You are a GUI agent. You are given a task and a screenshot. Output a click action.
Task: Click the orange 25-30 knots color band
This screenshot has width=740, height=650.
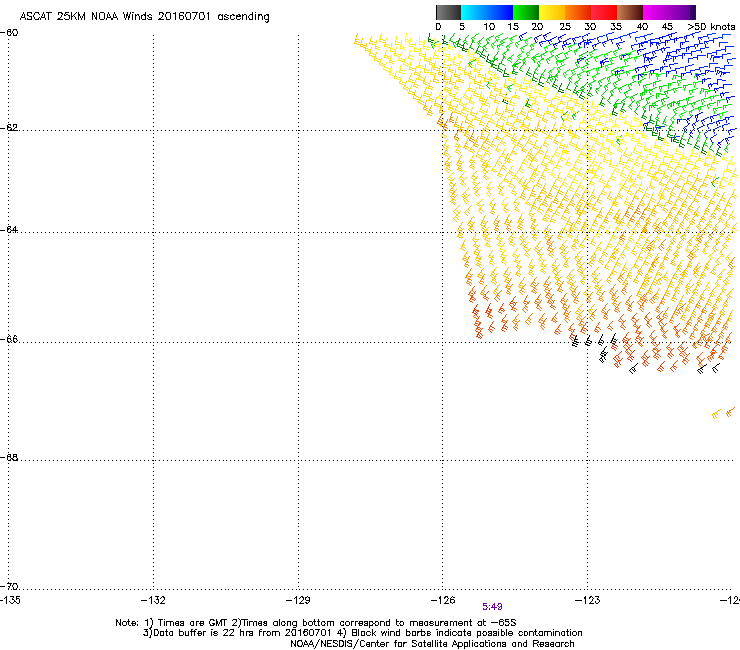coord(578,12)
